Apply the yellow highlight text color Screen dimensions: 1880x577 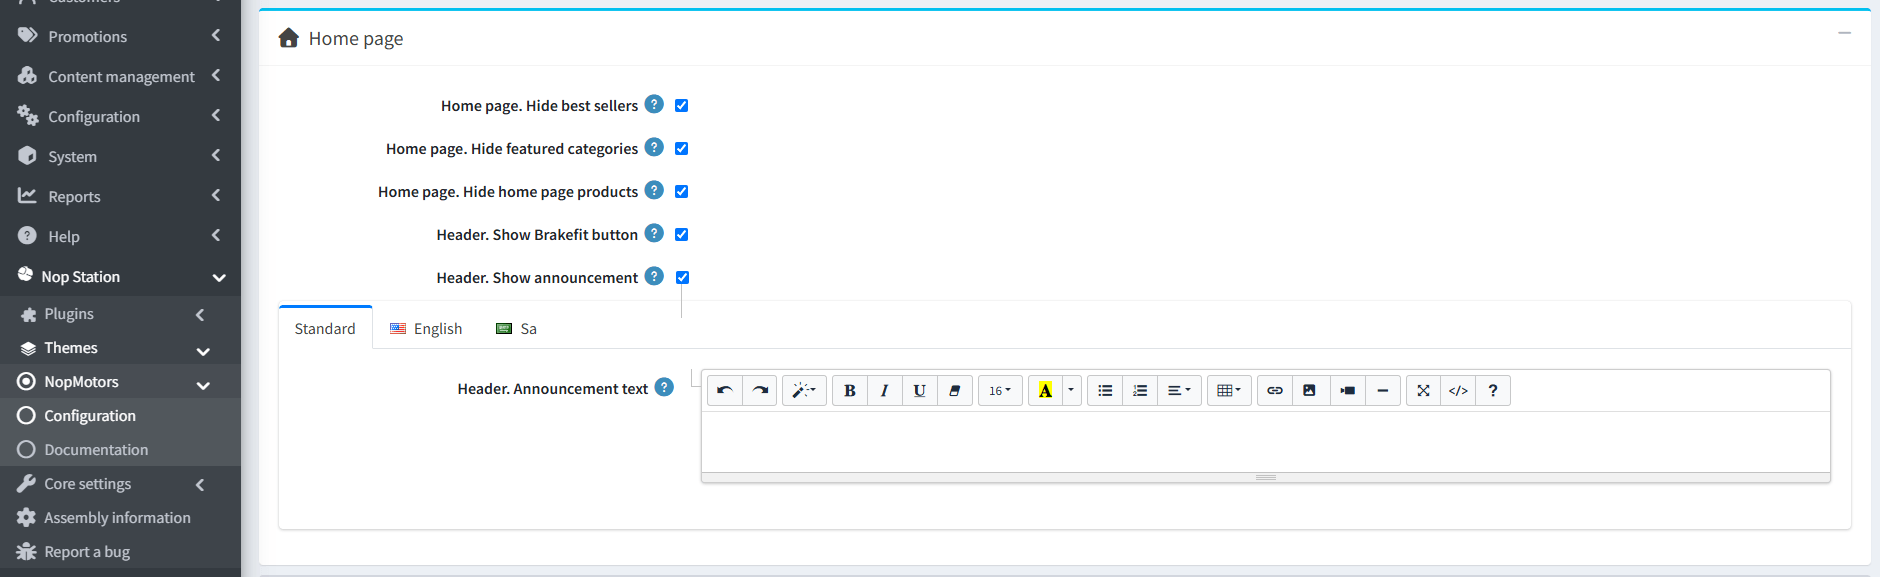1045,391
